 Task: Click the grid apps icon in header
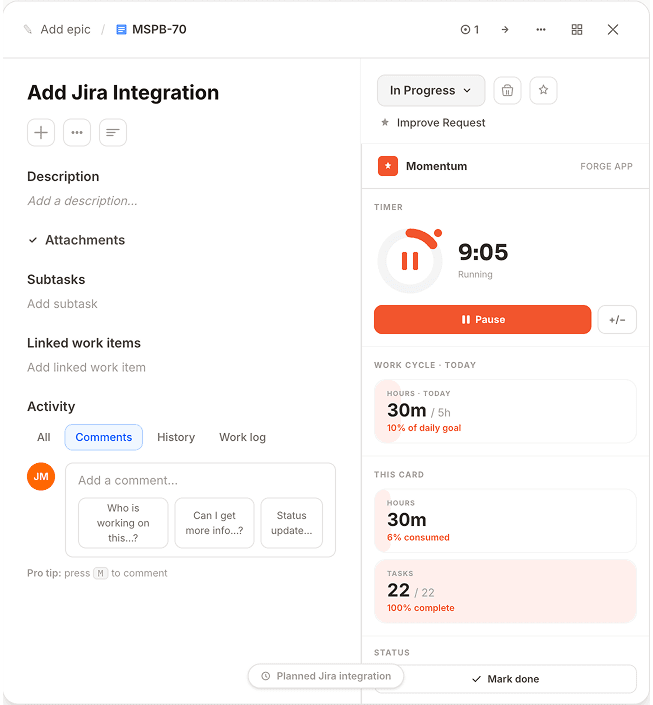point(577,30)
